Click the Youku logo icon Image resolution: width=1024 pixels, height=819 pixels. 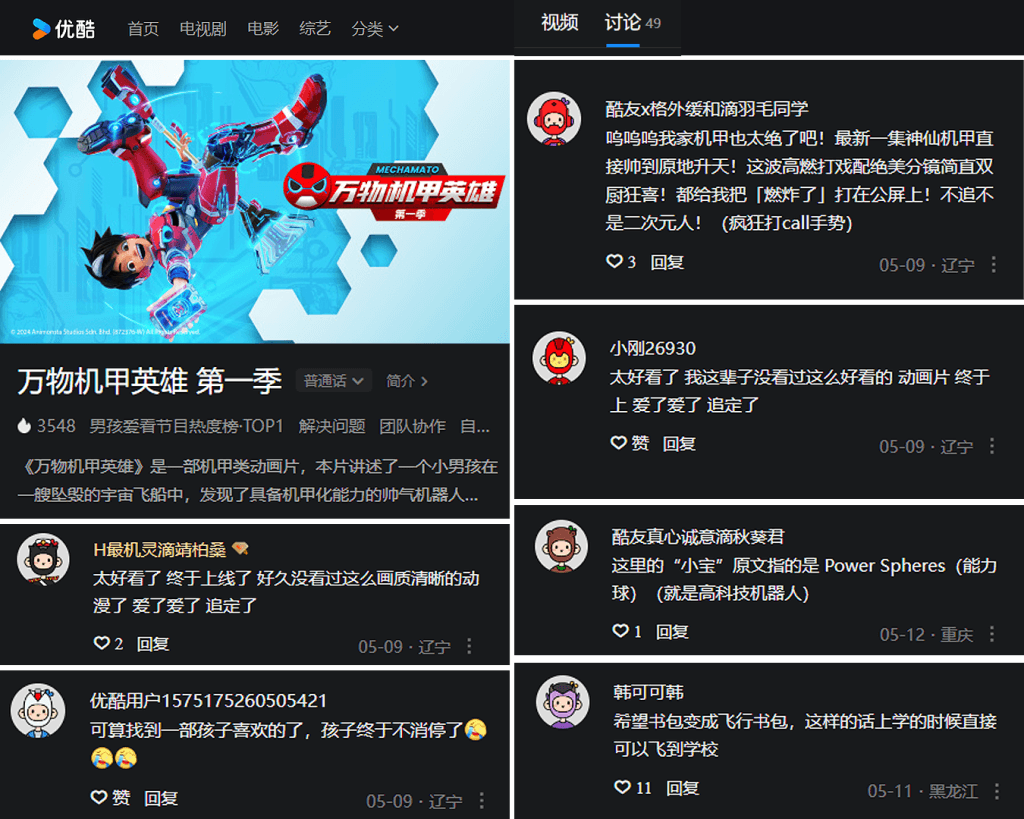[41, 29]
